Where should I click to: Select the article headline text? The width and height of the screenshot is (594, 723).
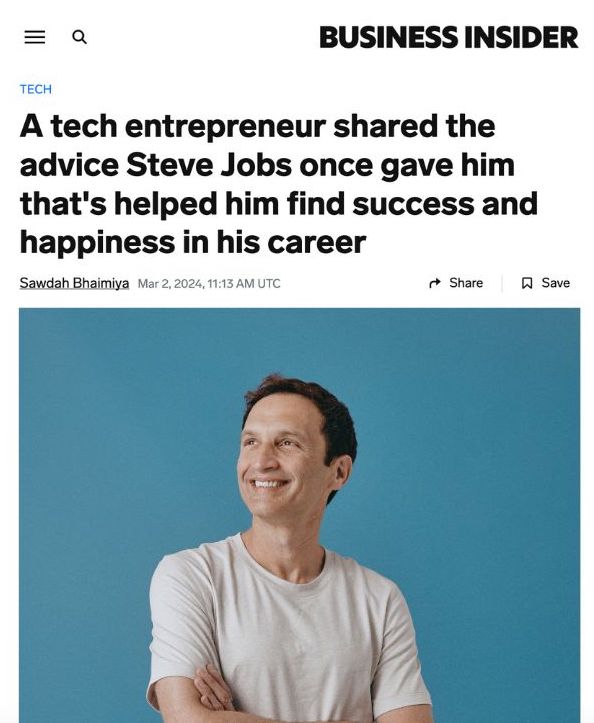(279, 184)
